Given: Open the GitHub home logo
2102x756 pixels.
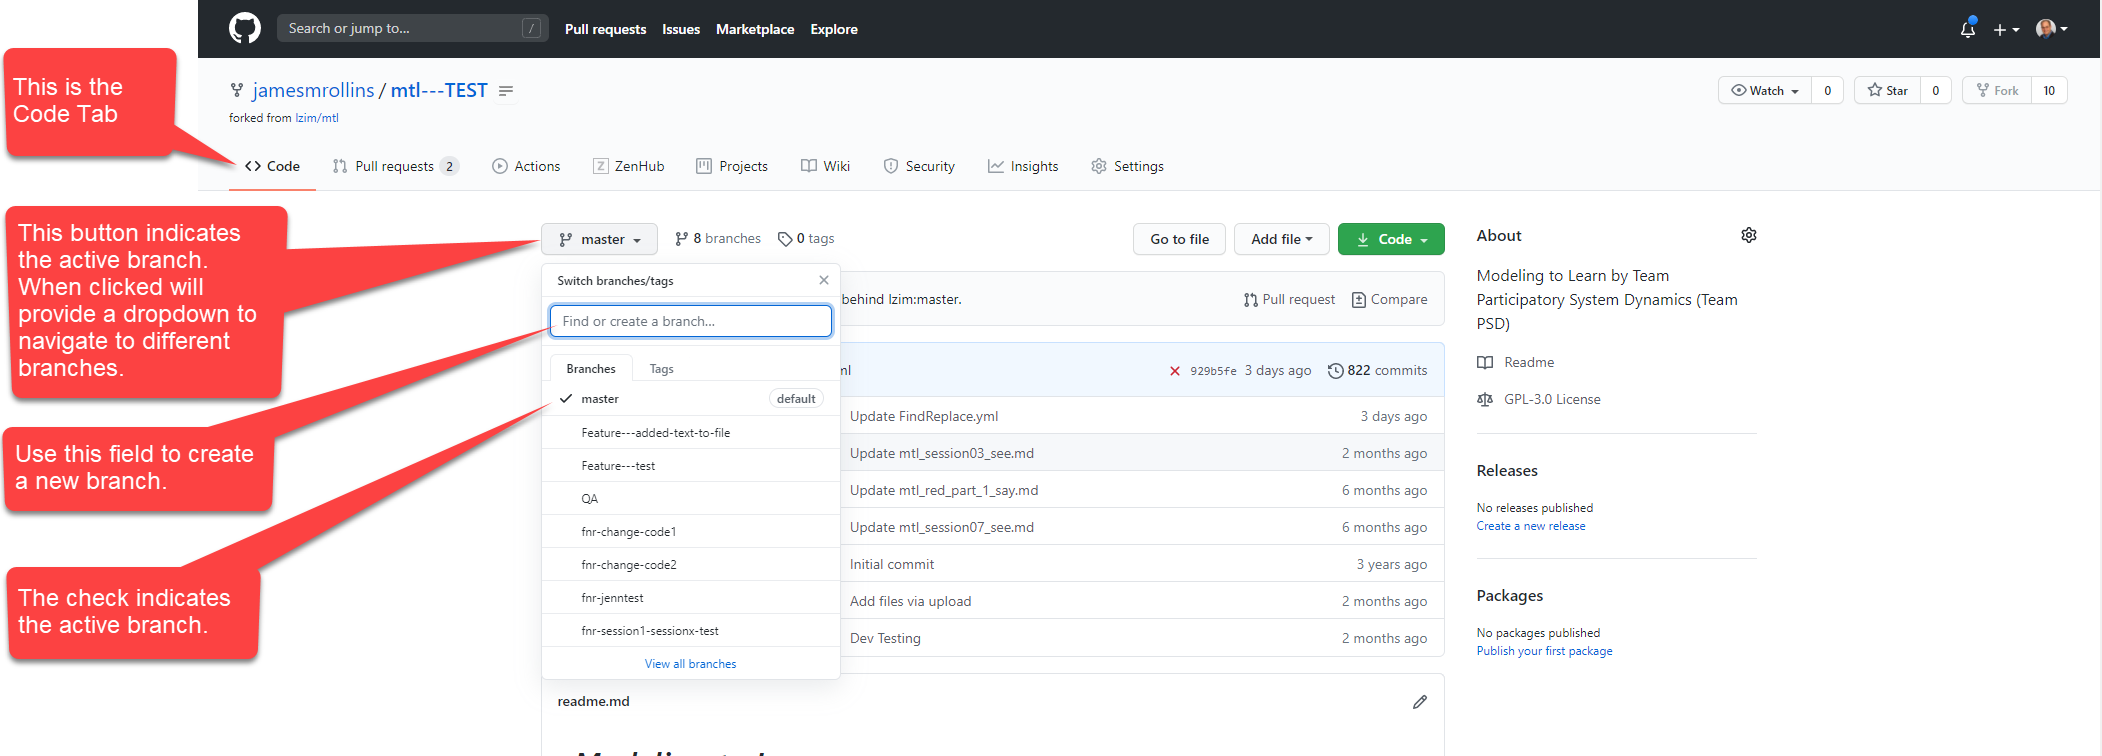Looking at the screenshot, I should (x=245, y=28).
